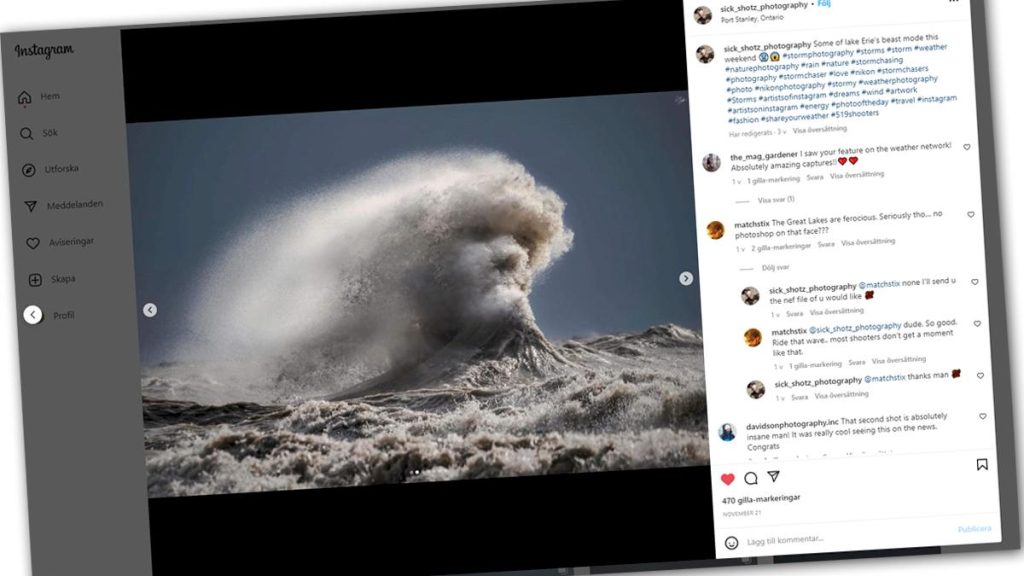Viewport: 1024px width, 576px height.
Task: Open Meddelanden via the paper plane icon
Action: pos(29,203)
